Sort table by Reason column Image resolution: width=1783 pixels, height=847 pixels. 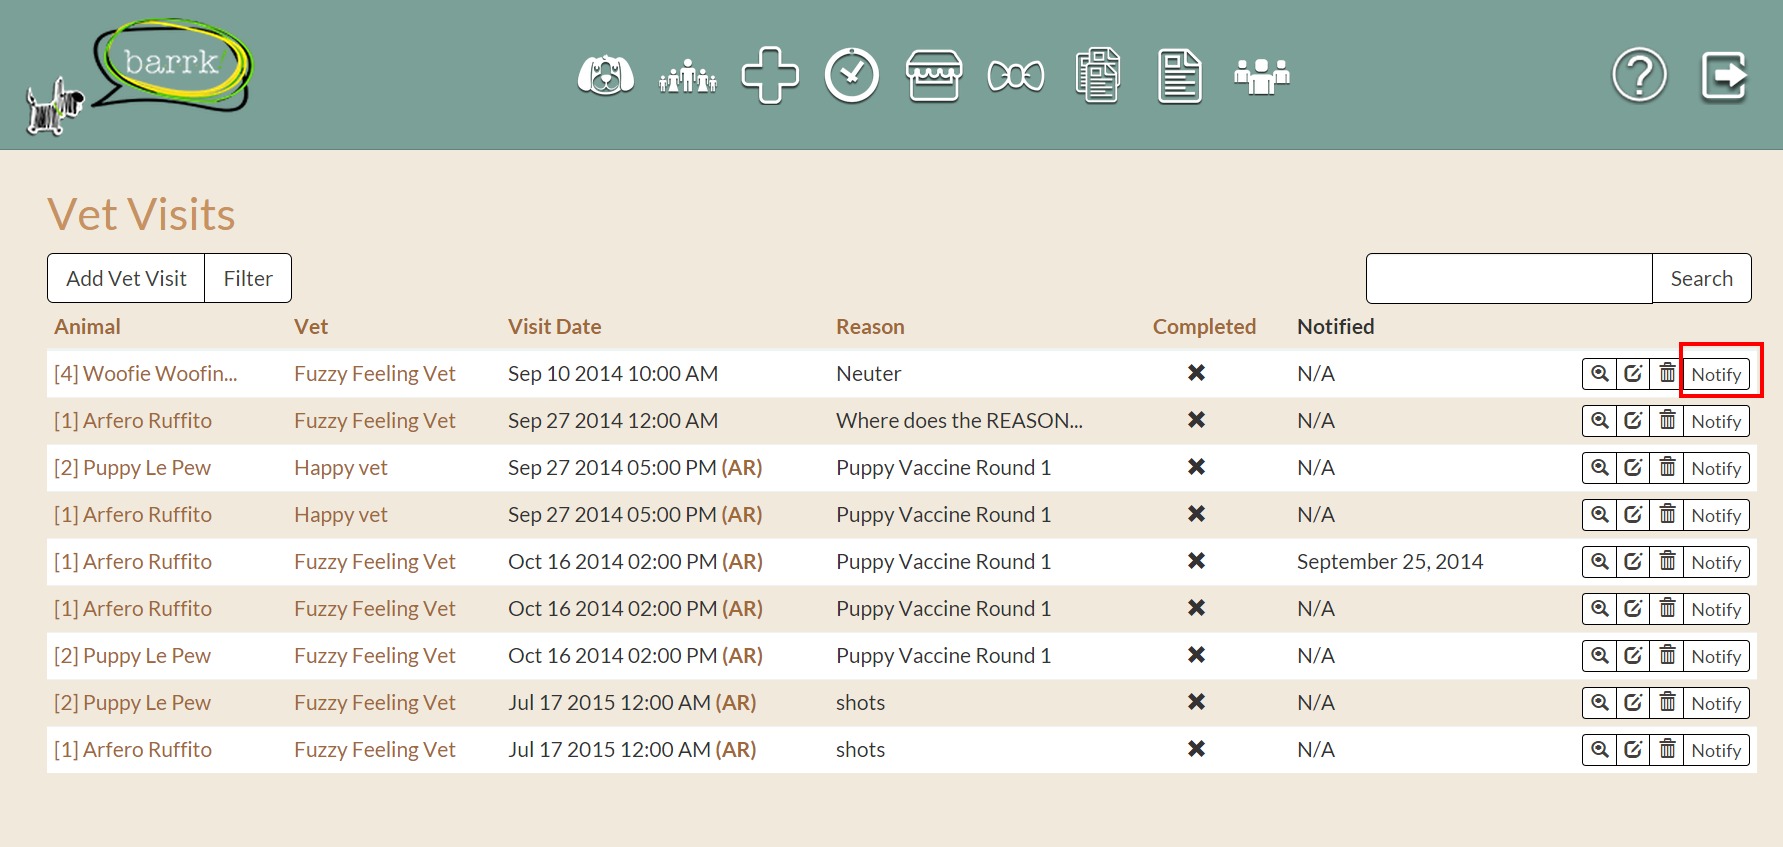coord(870,327)
